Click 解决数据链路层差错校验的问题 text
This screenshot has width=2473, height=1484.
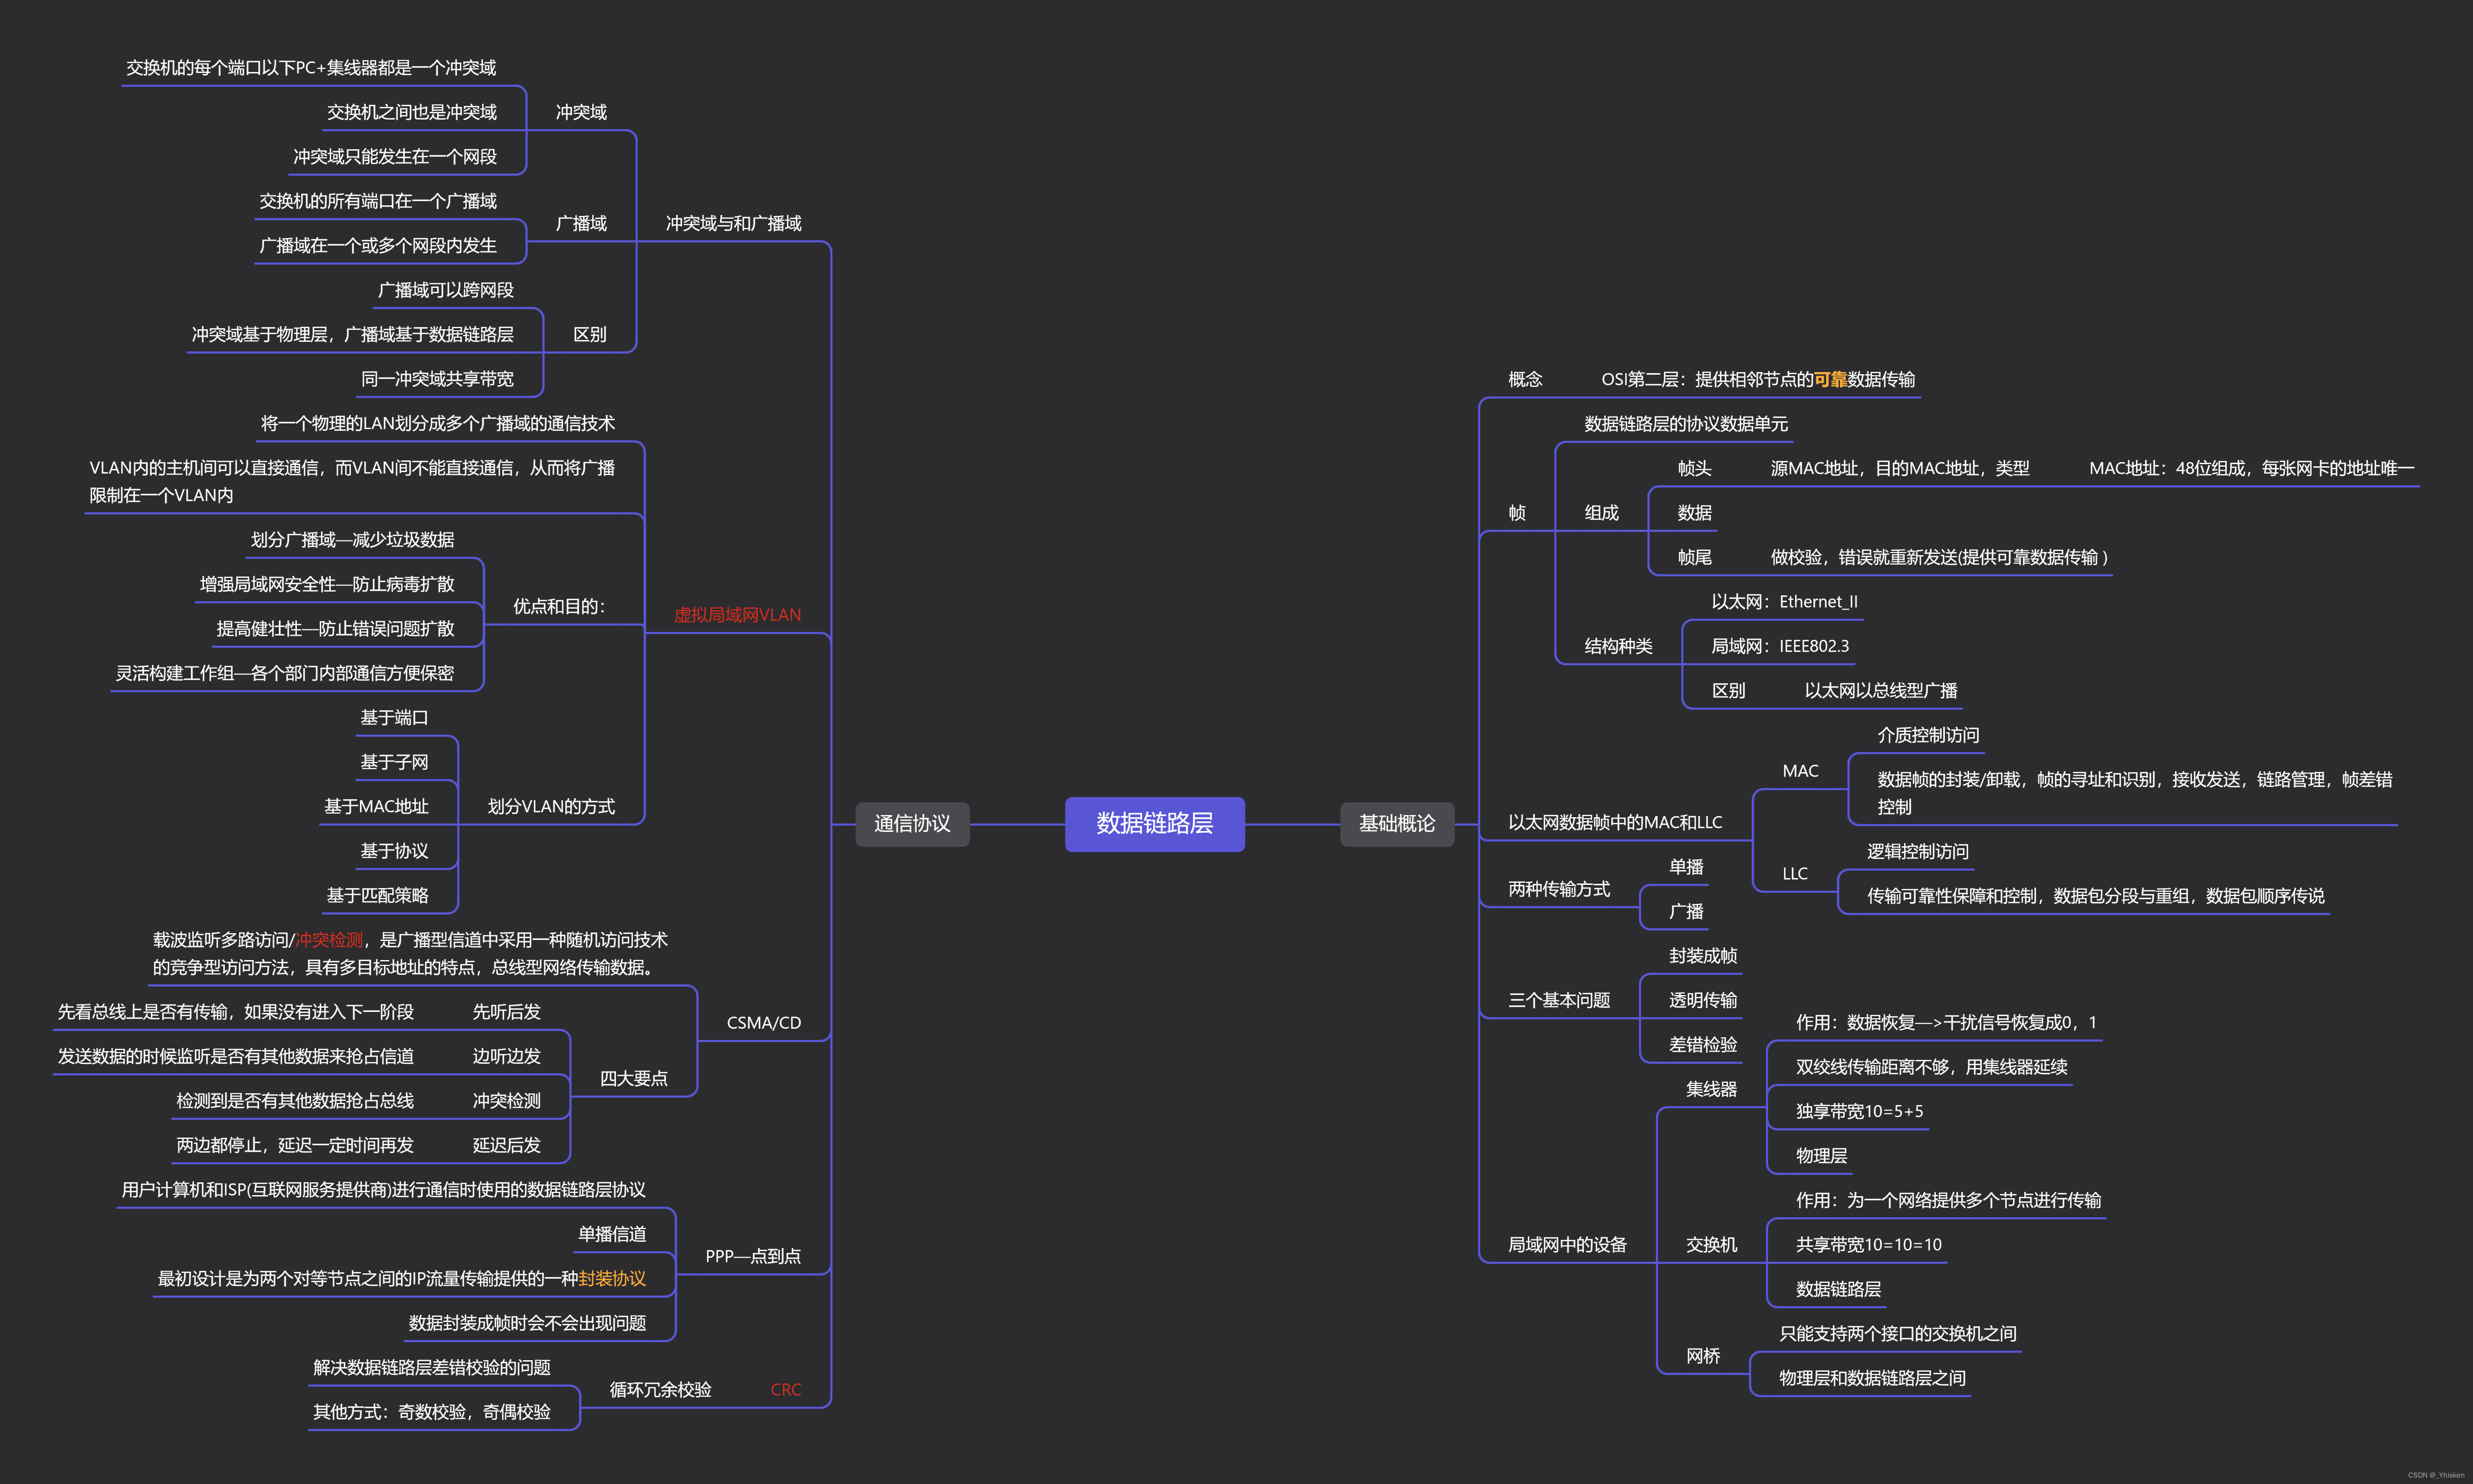(432, 1367)
